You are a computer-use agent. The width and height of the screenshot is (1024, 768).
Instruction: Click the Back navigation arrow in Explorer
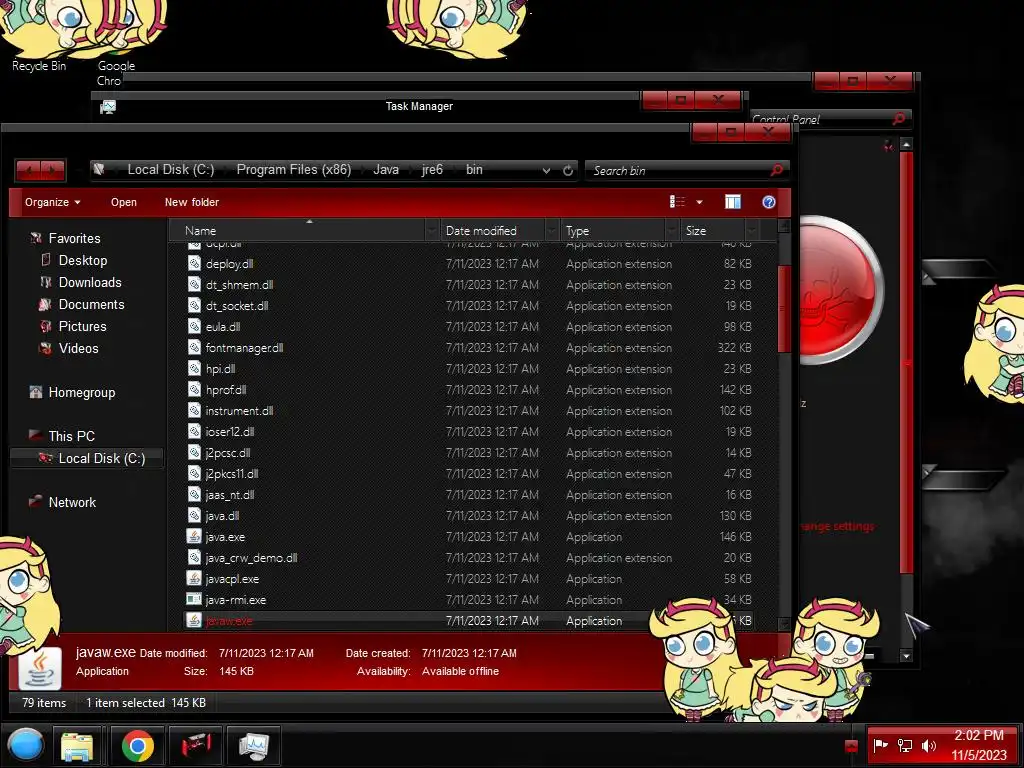[29, 170]
